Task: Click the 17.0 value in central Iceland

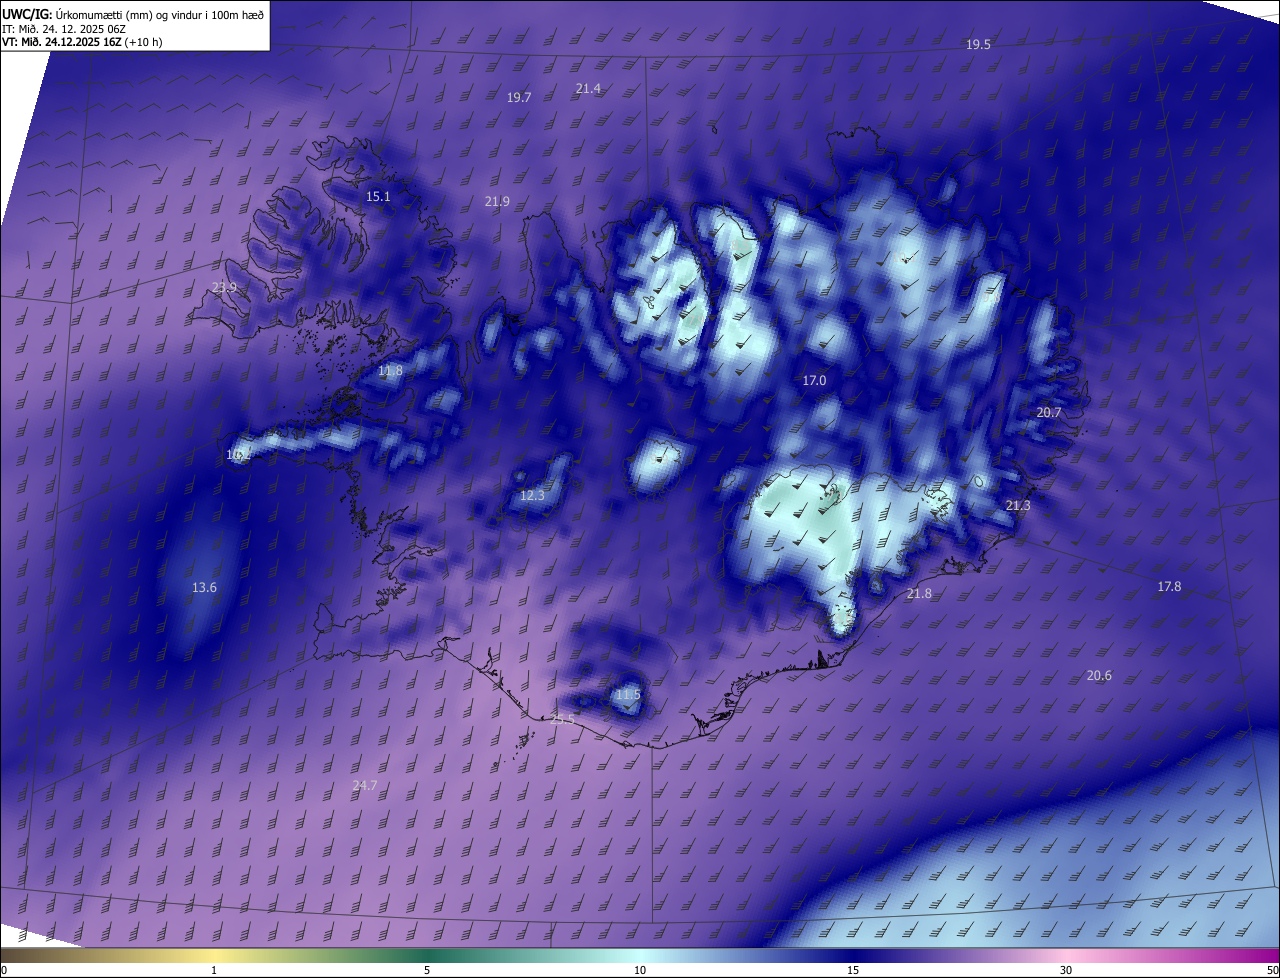Action: (x=814, y=381)
